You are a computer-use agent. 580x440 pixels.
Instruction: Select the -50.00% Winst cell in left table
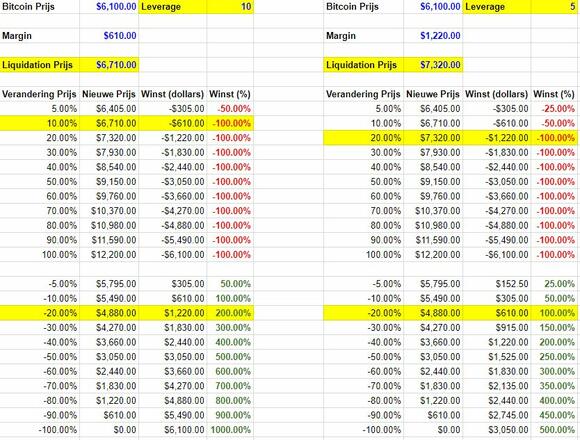[x=230, y=109]
